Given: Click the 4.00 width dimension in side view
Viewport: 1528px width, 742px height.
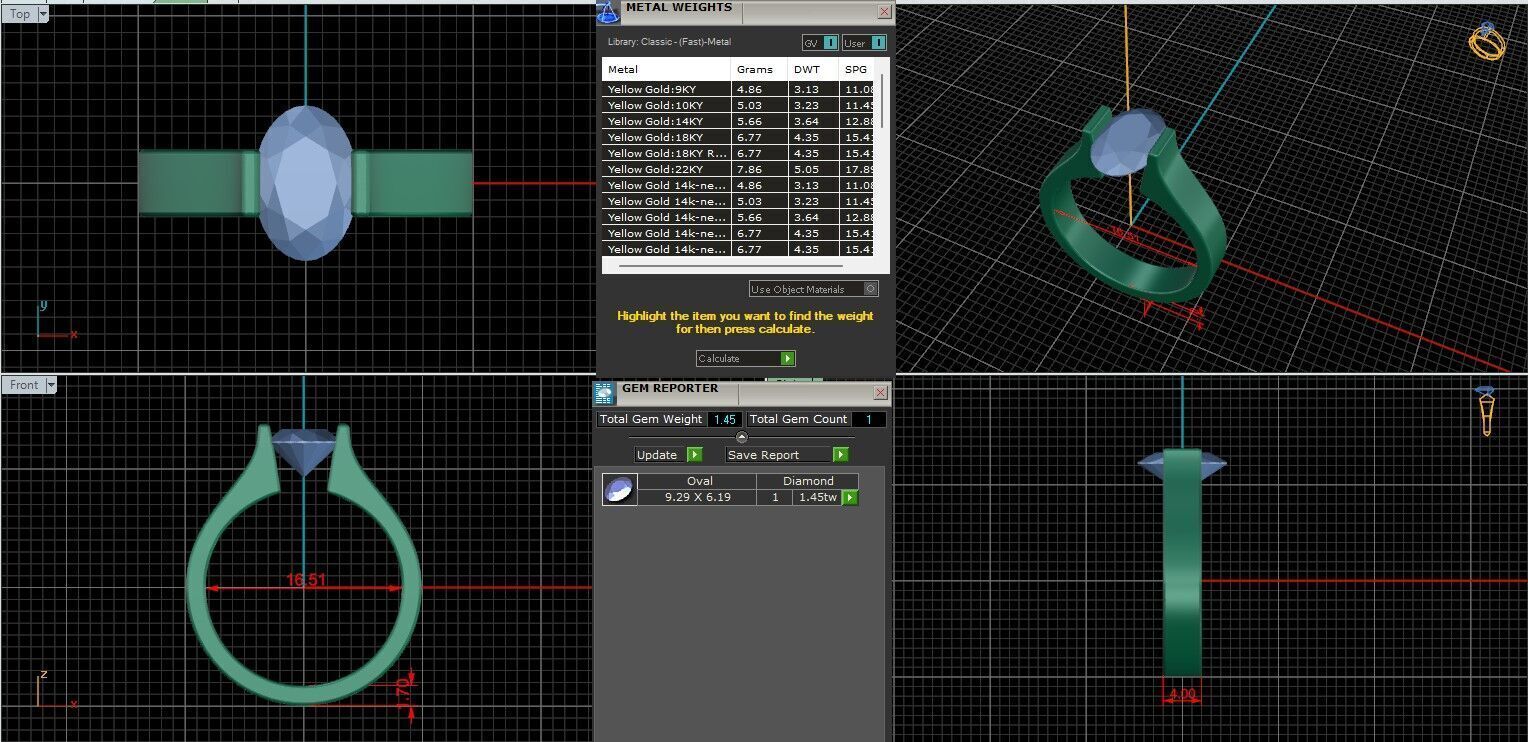Looking at the screenshot, I should tap(1183, 694).
